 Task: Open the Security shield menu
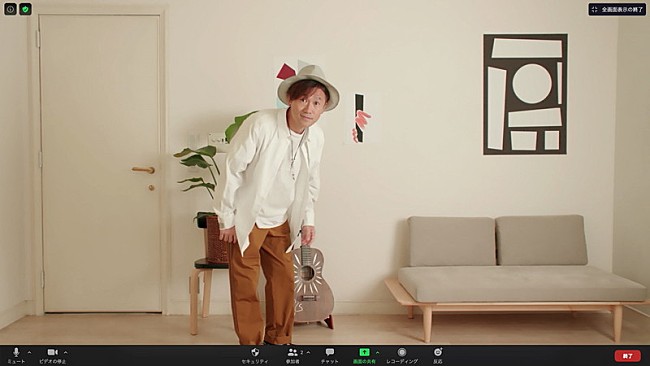click(255, 356)
